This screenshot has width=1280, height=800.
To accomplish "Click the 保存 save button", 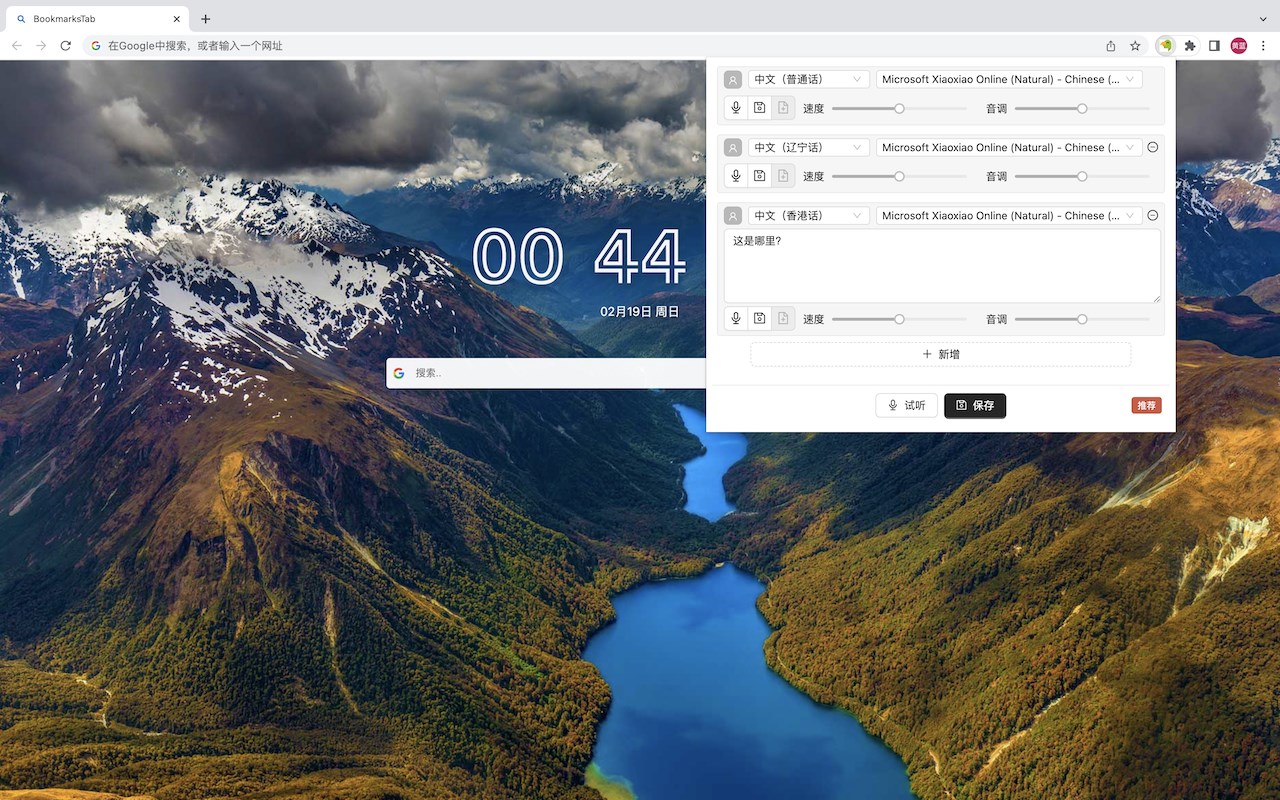I will coord(975,405).
